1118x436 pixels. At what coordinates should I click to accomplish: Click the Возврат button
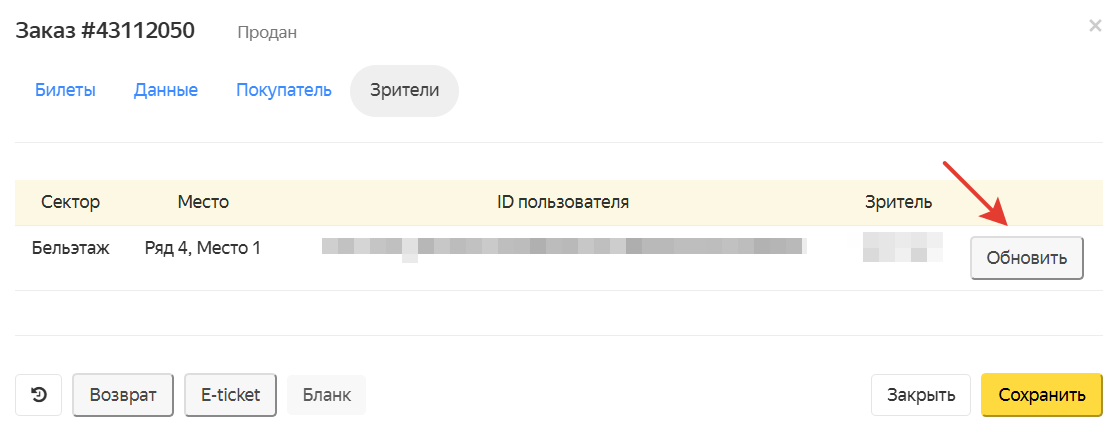[x=123, y=395]
